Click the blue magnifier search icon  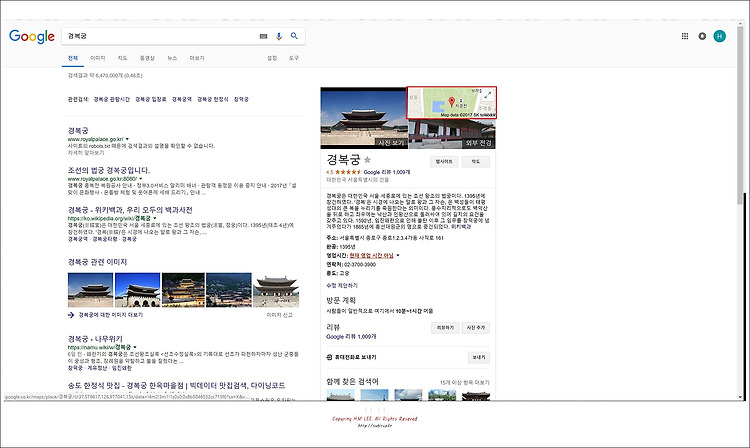294,36
